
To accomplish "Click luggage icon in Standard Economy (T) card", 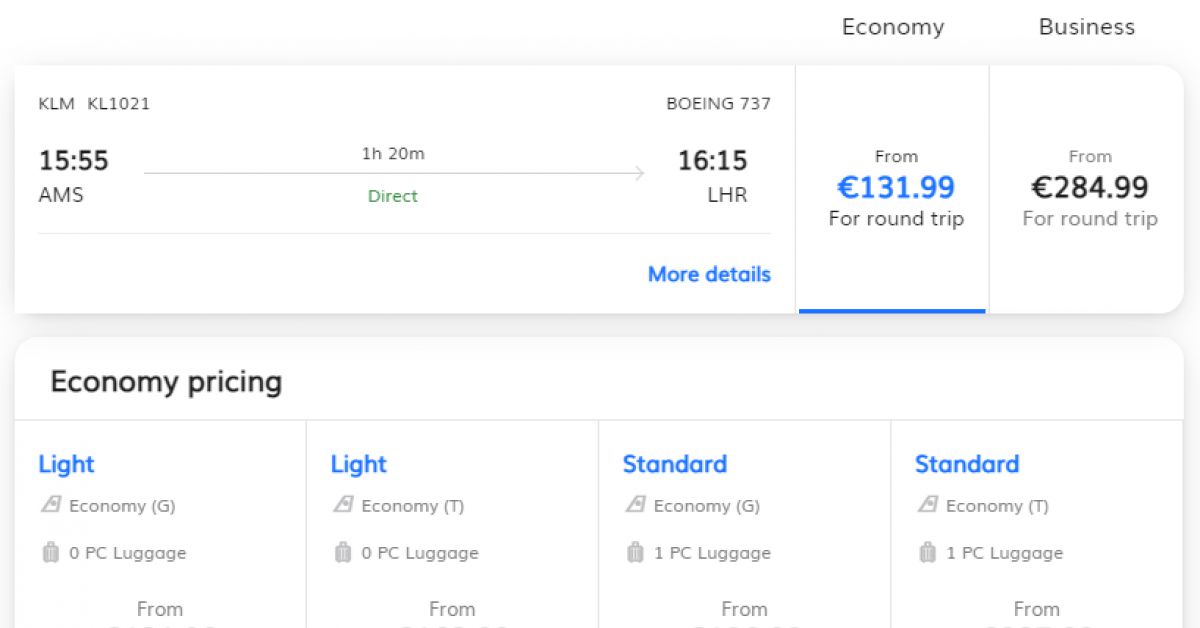I will (927, 552).
